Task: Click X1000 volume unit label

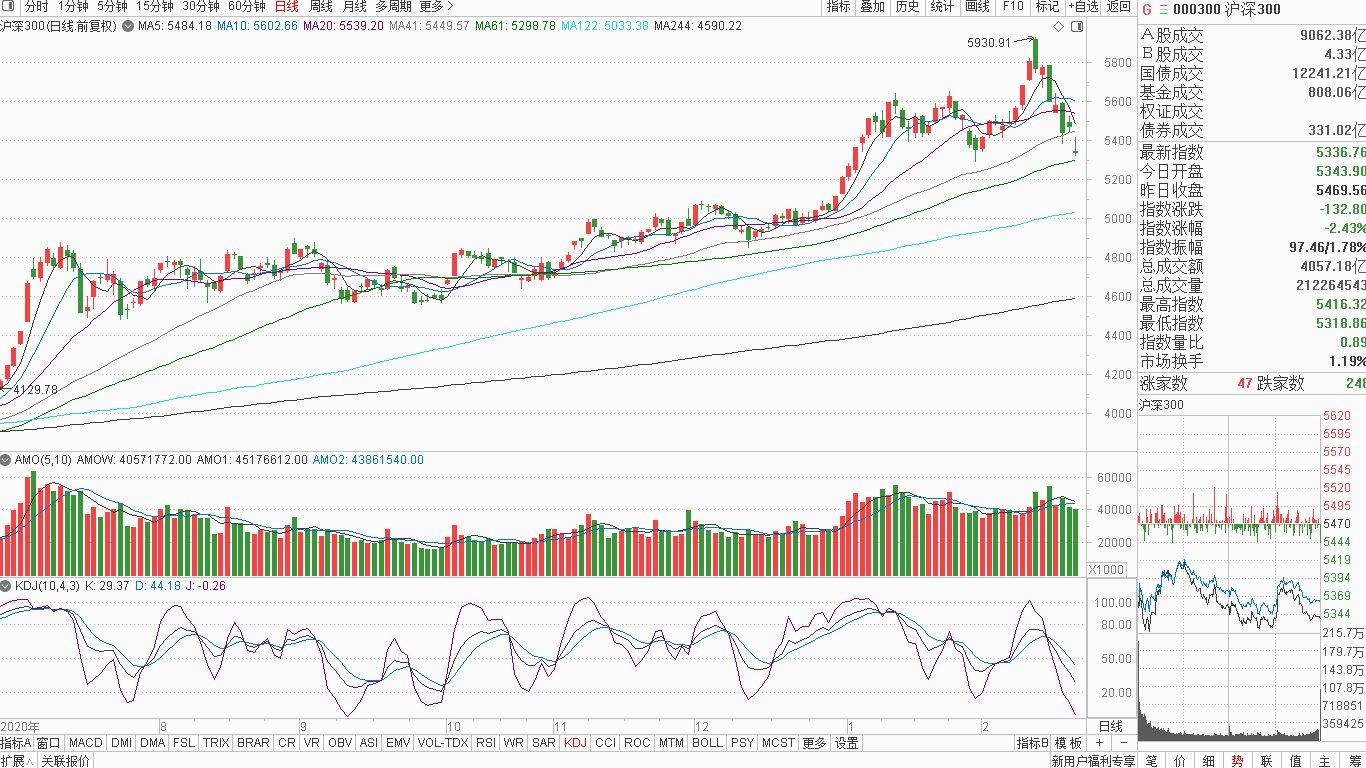Action: (x=1105, y=569)
